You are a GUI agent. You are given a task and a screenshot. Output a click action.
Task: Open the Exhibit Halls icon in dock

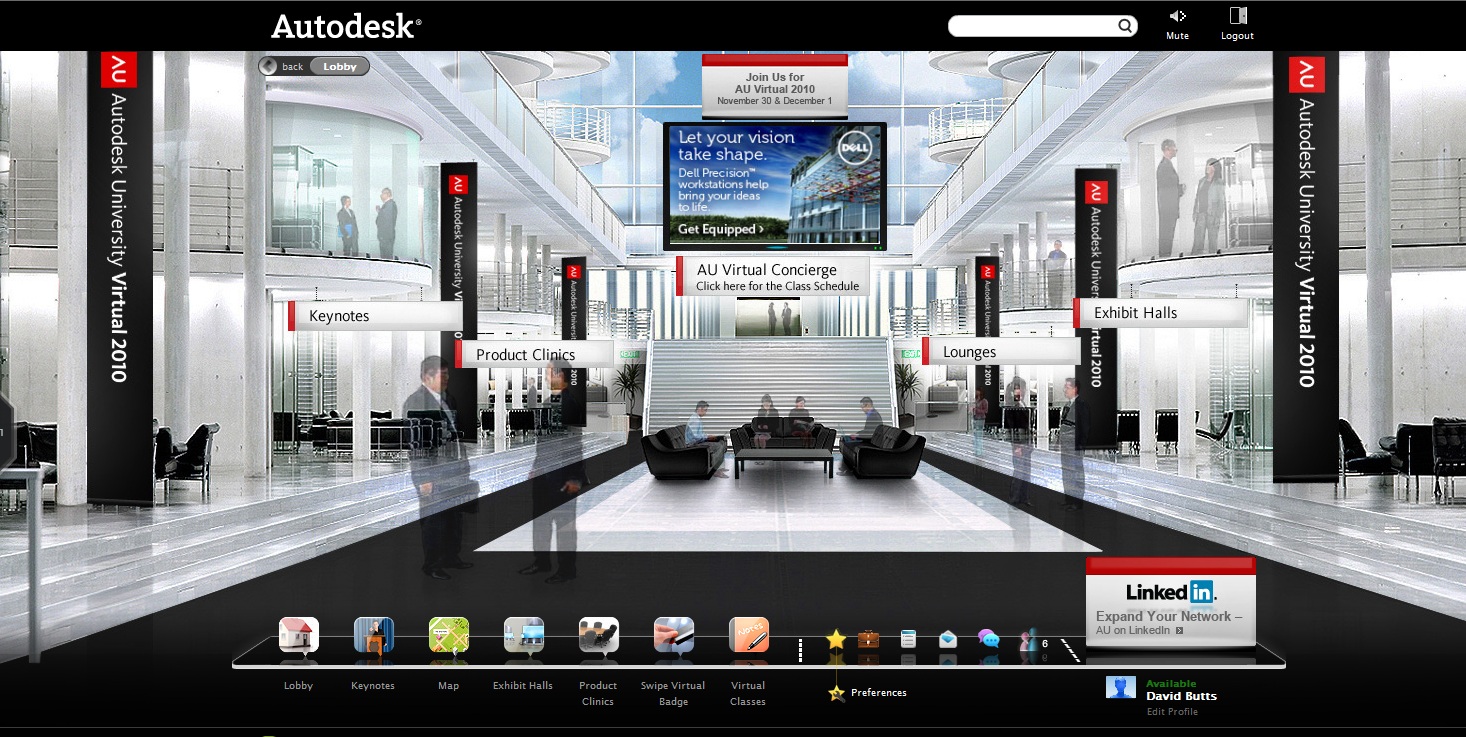[523, 635]
